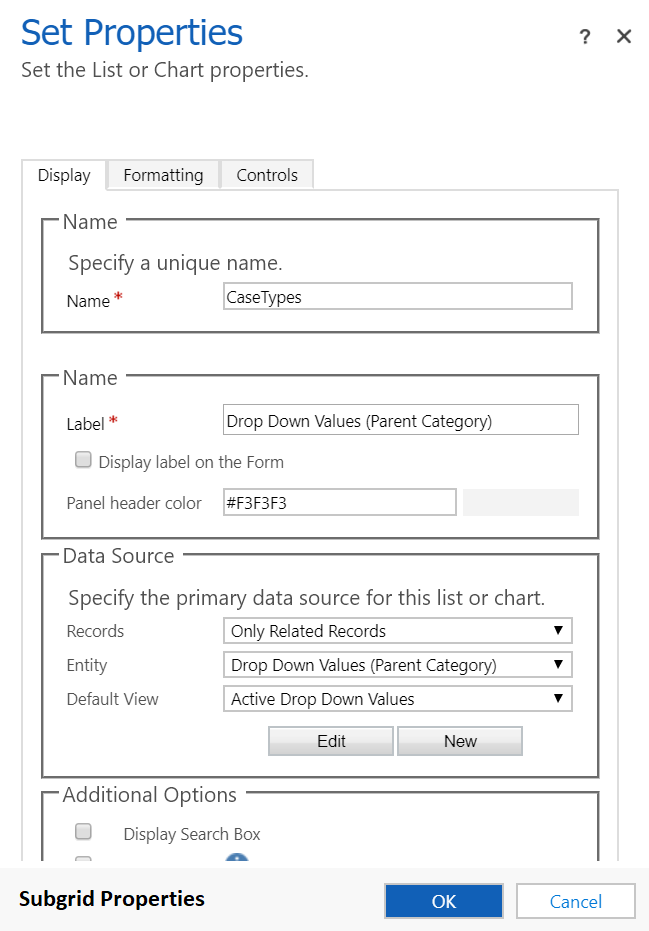Toggle the checkbox below Display Search Box
The height and width of the screenshot is (931, 649).
click(84, 860)
